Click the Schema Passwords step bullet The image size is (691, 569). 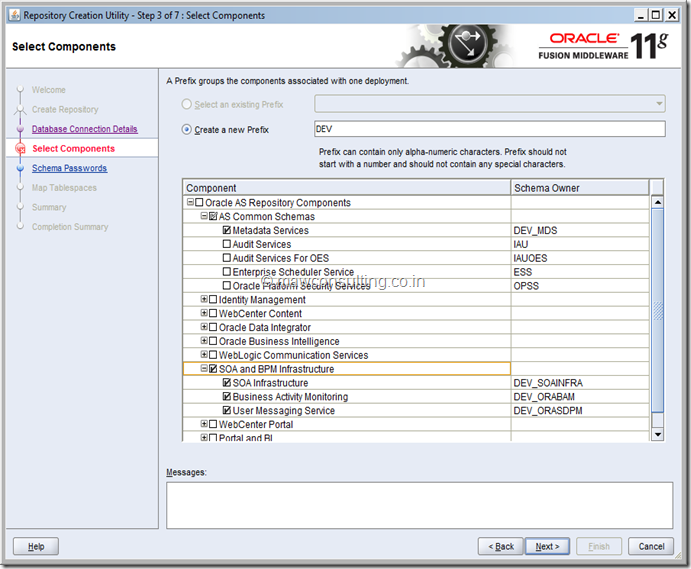[20, 168]
